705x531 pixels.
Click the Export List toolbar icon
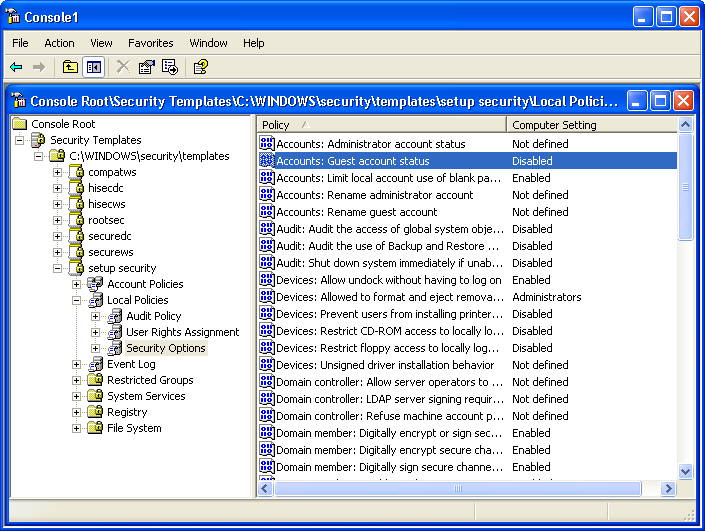coord(170,67)
